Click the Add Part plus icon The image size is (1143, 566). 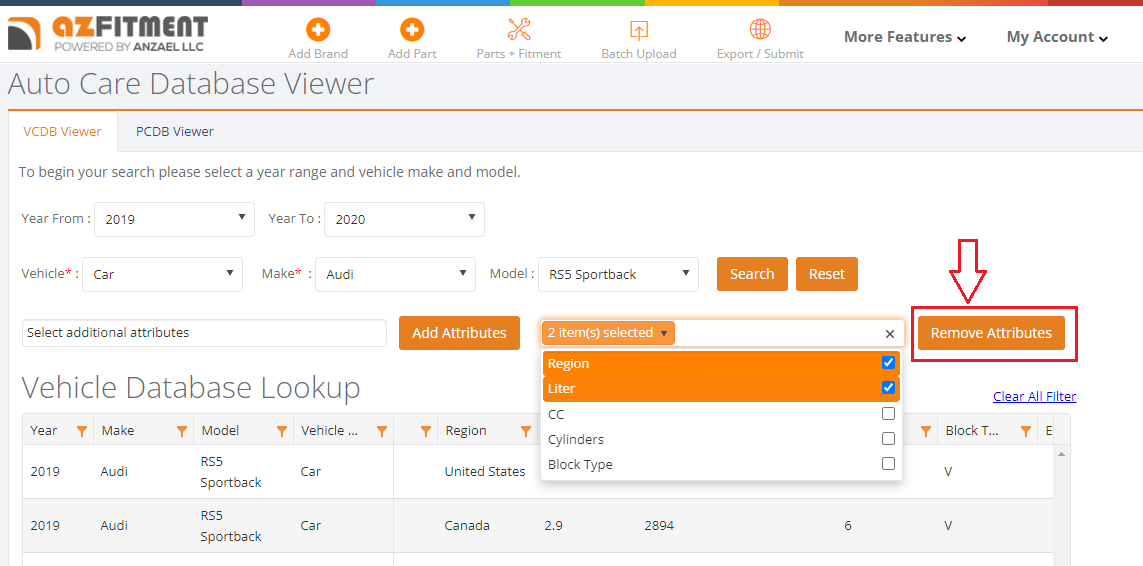412,30
